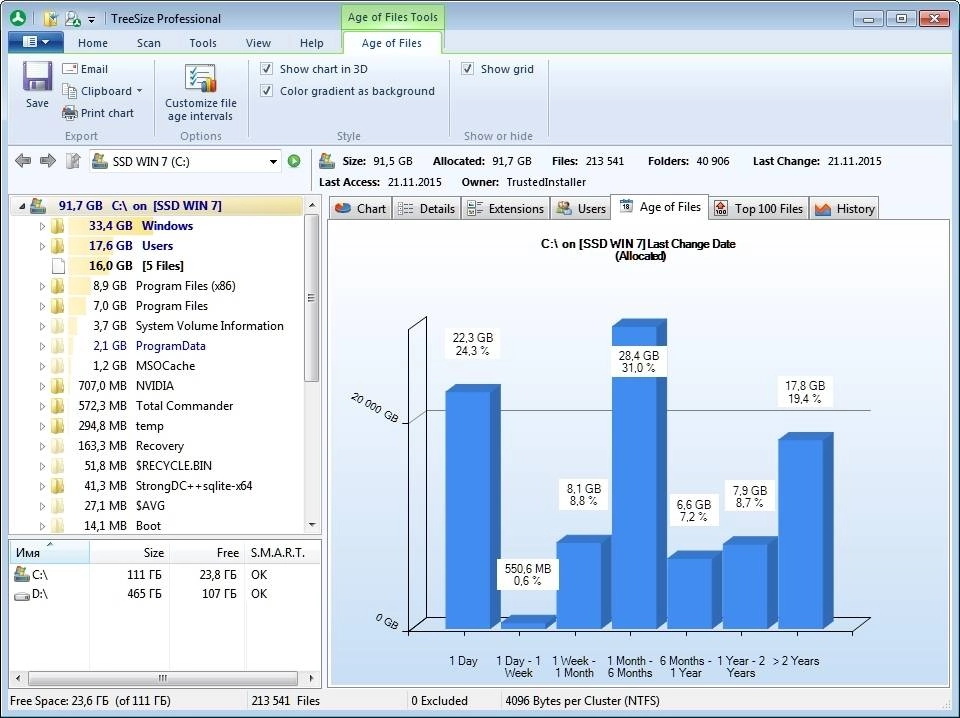Switch to the Tools ribbon tab

click(203, 43)
